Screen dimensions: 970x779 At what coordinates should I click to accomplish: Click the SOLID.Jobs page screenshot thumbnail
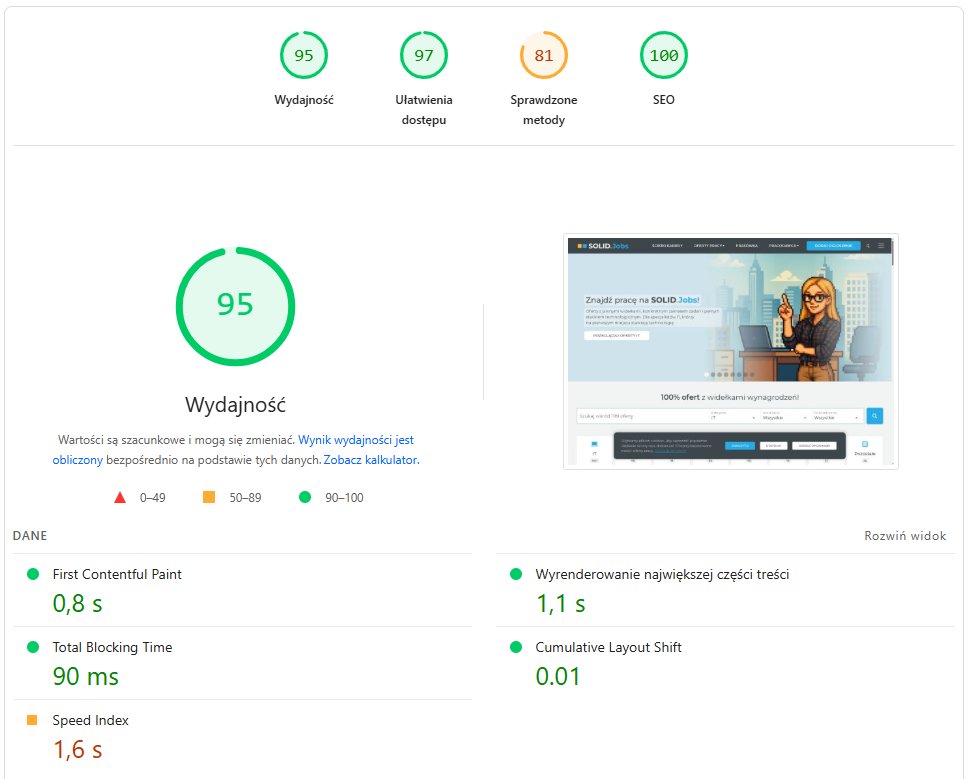pyautogui.click(x=731, y=351)
